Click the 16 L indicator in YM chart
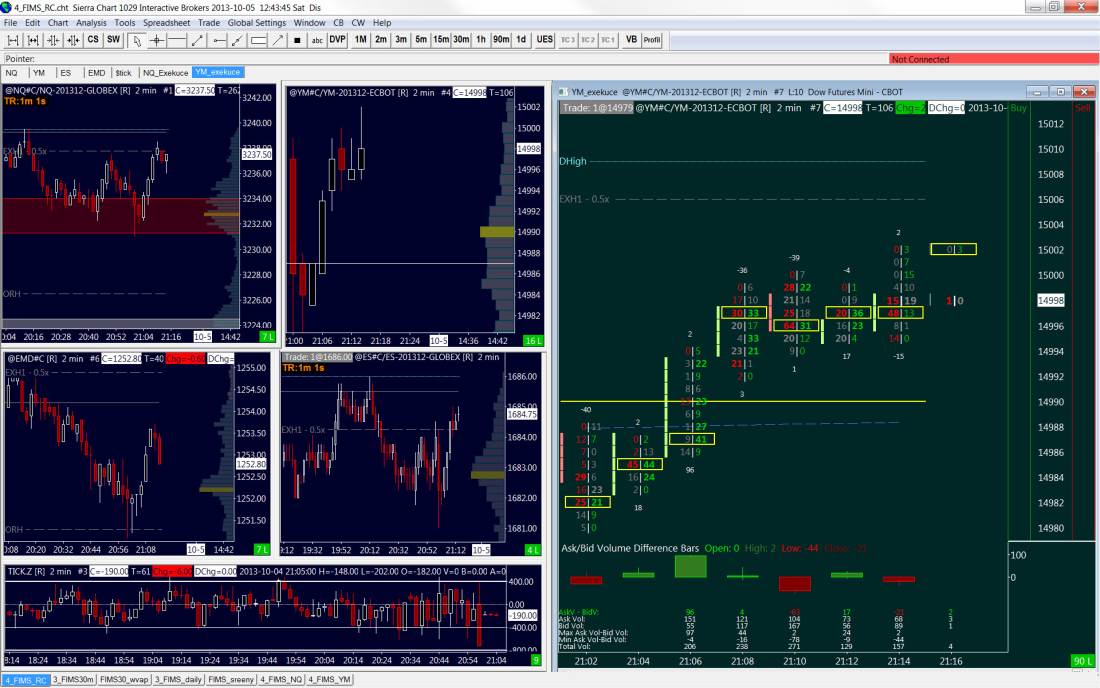This screenshot has width=1100, height=688. (x=533, y=341)
